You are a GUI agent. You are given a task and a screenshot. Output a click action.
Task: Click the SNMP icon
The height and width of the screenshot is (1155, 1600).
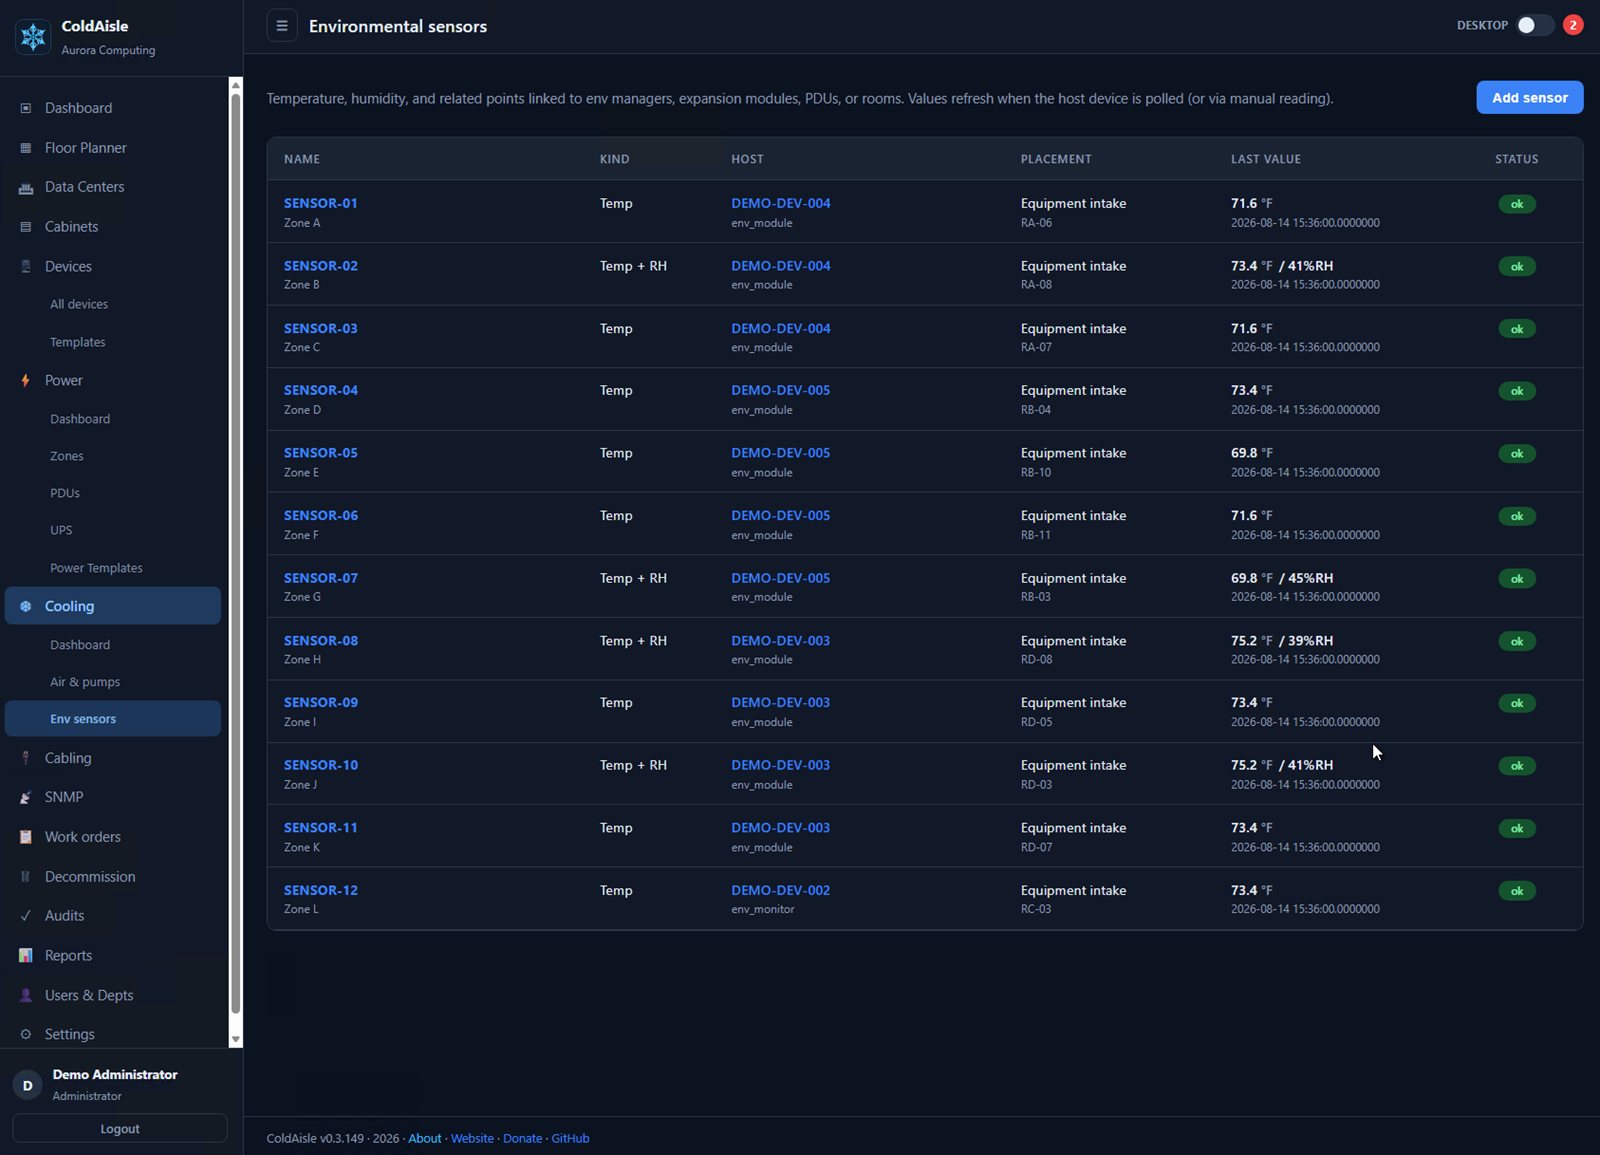26,797
